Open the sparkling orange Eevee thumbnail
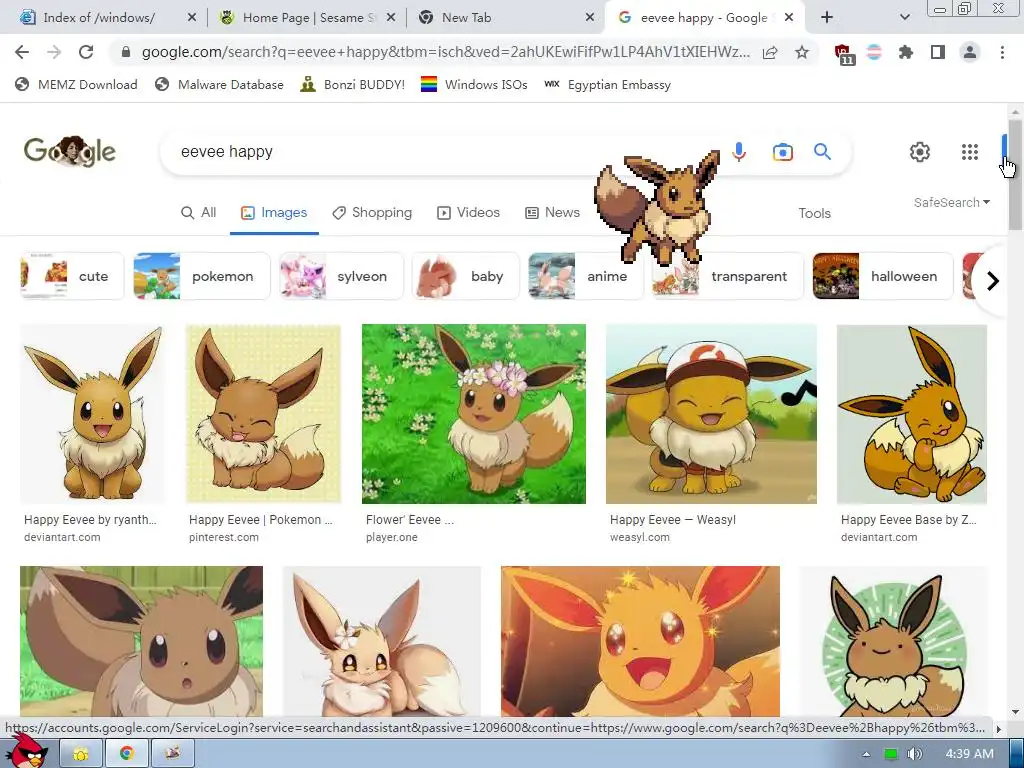Viewport: 1024px width, 768px height. [640, 641]
